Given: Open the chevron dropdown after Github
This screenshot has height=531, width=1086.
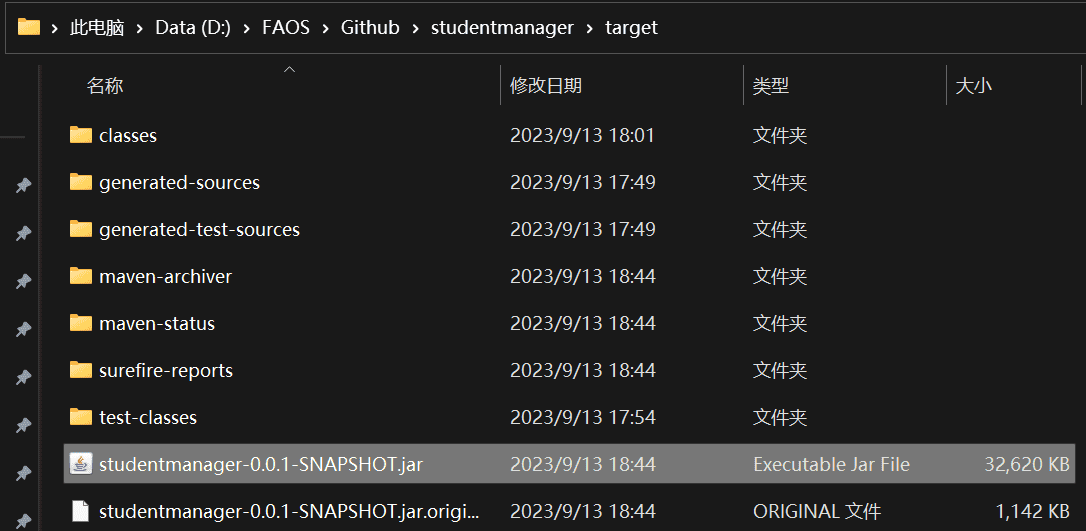Looking at the screenshot, I should coord(416,28).
